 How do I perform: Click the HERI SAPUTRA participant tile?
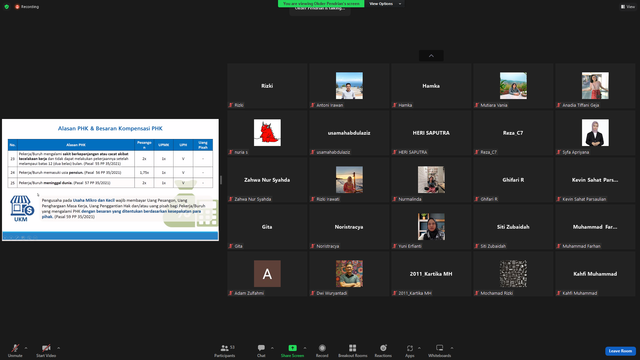(x=431, y=133)
